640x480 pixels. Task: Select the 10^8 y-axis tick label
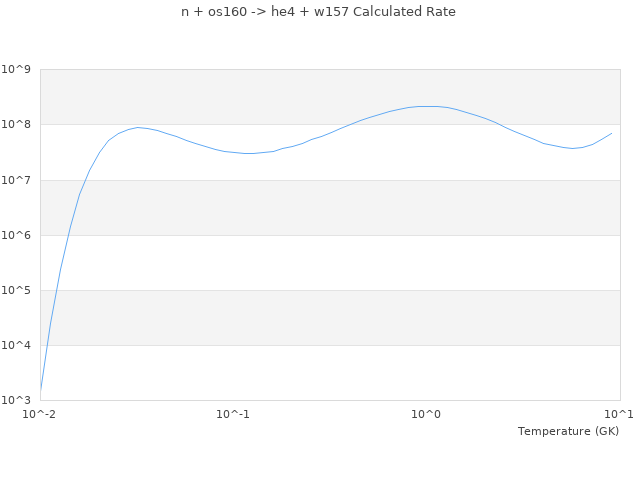pyautogui.click(x=16, y=125)
